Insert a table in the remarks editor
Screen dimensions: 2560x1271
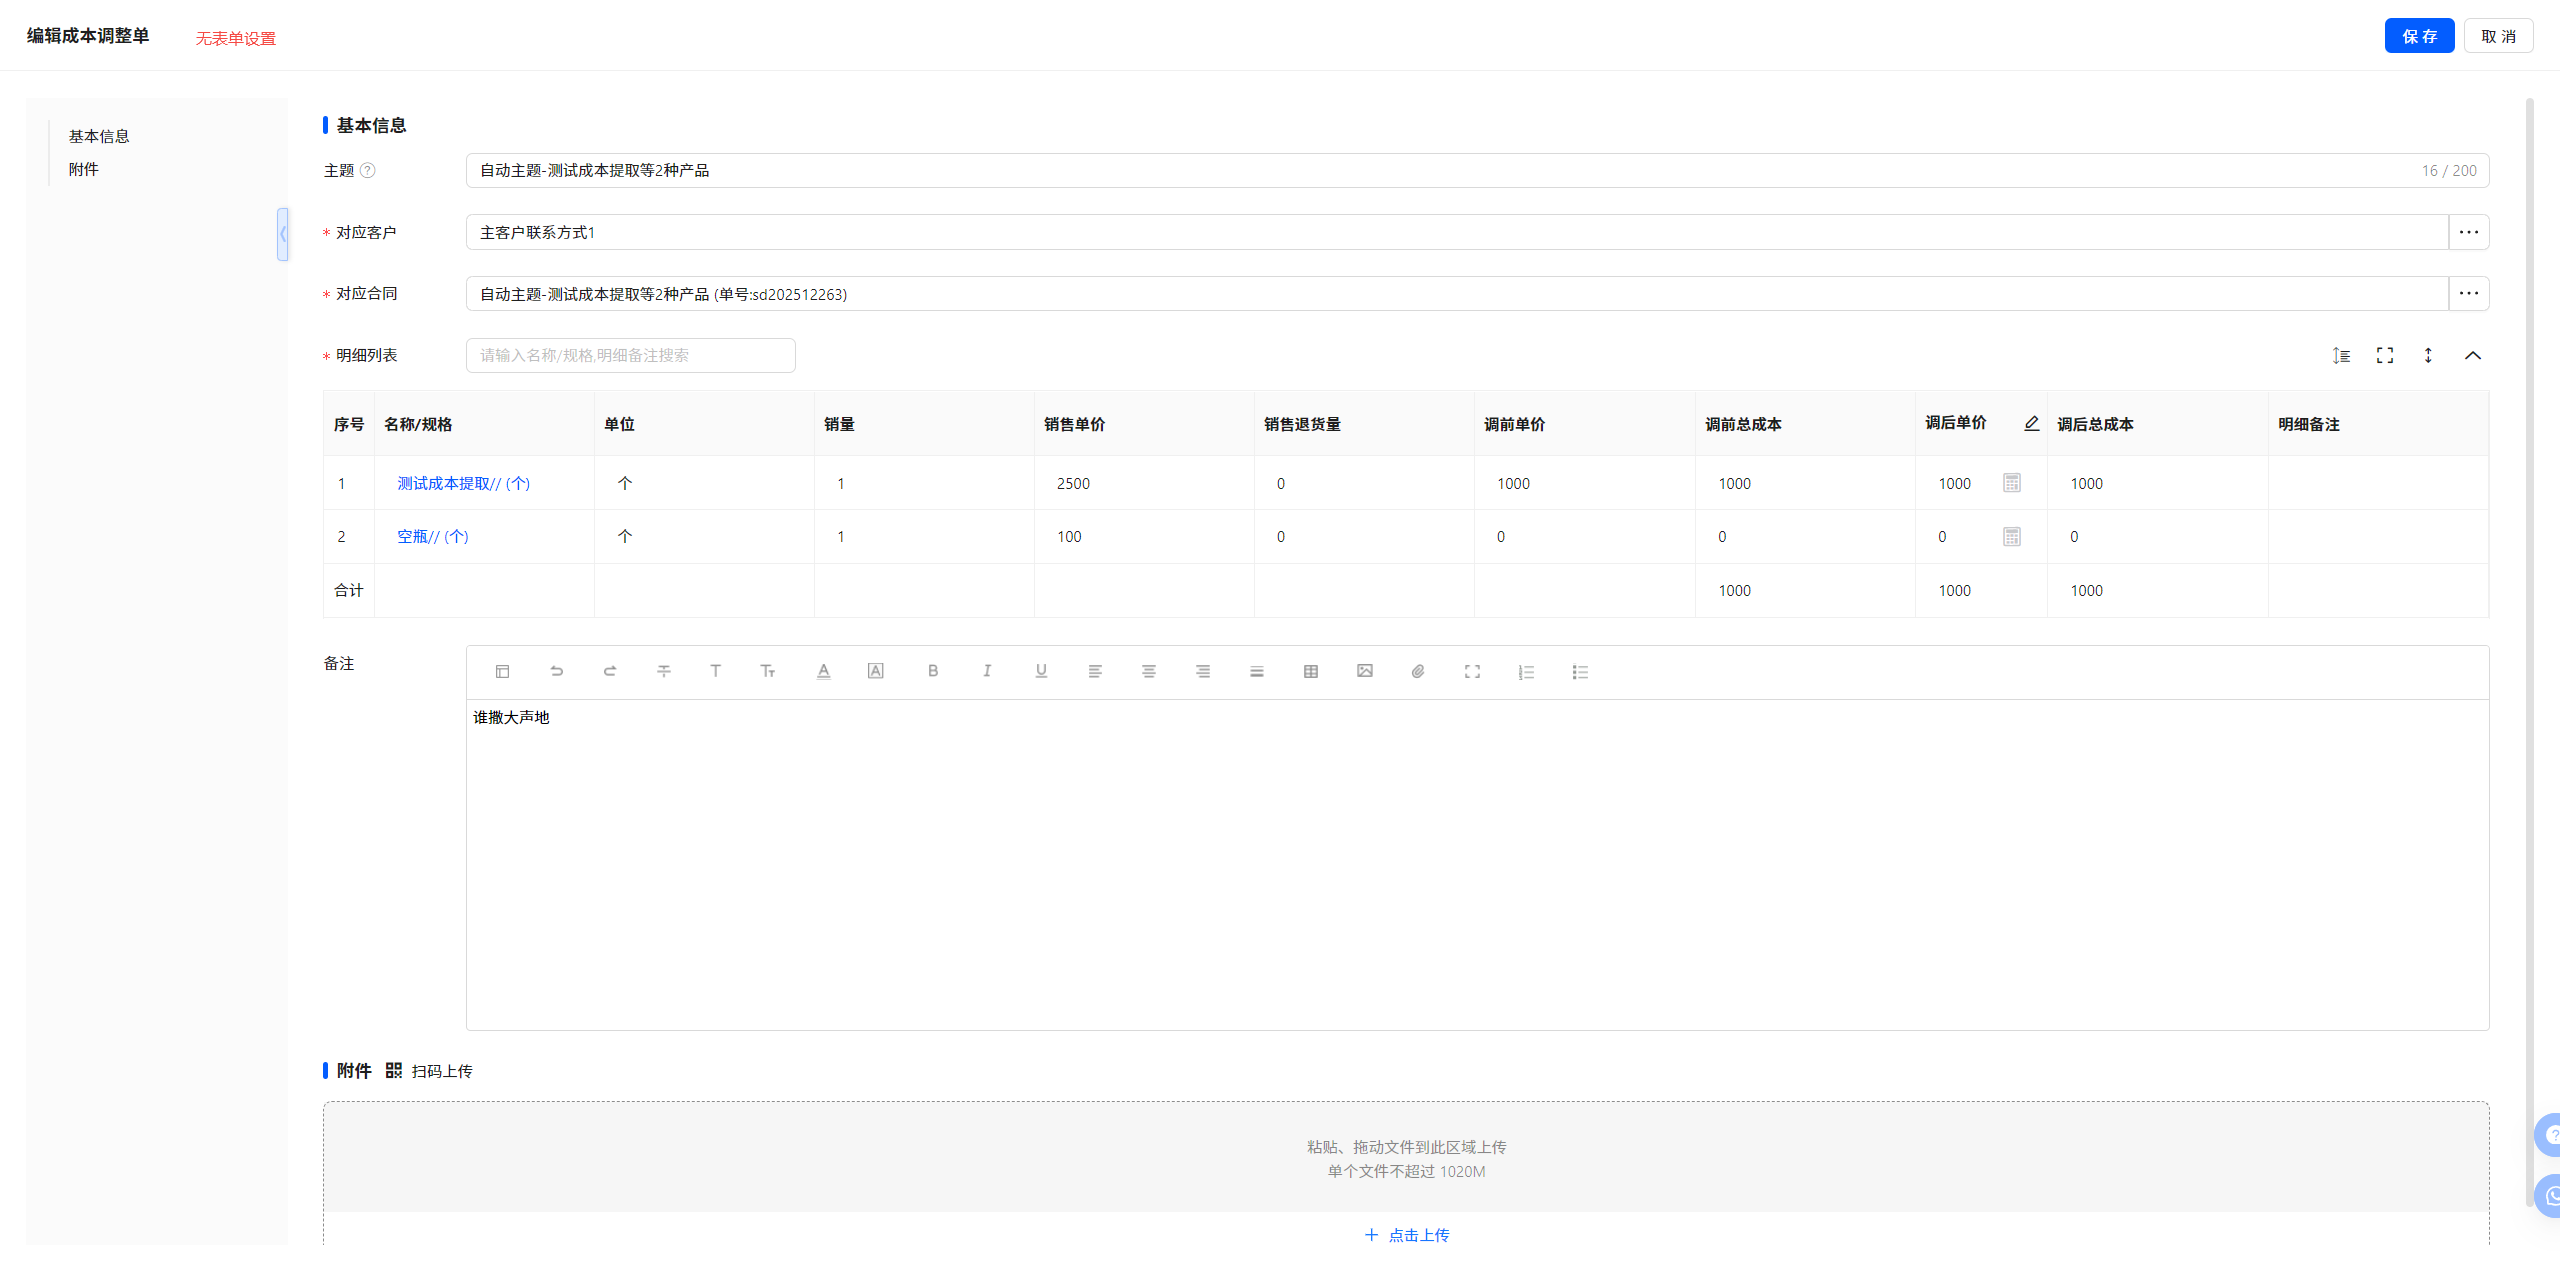tap(1310, 671)
